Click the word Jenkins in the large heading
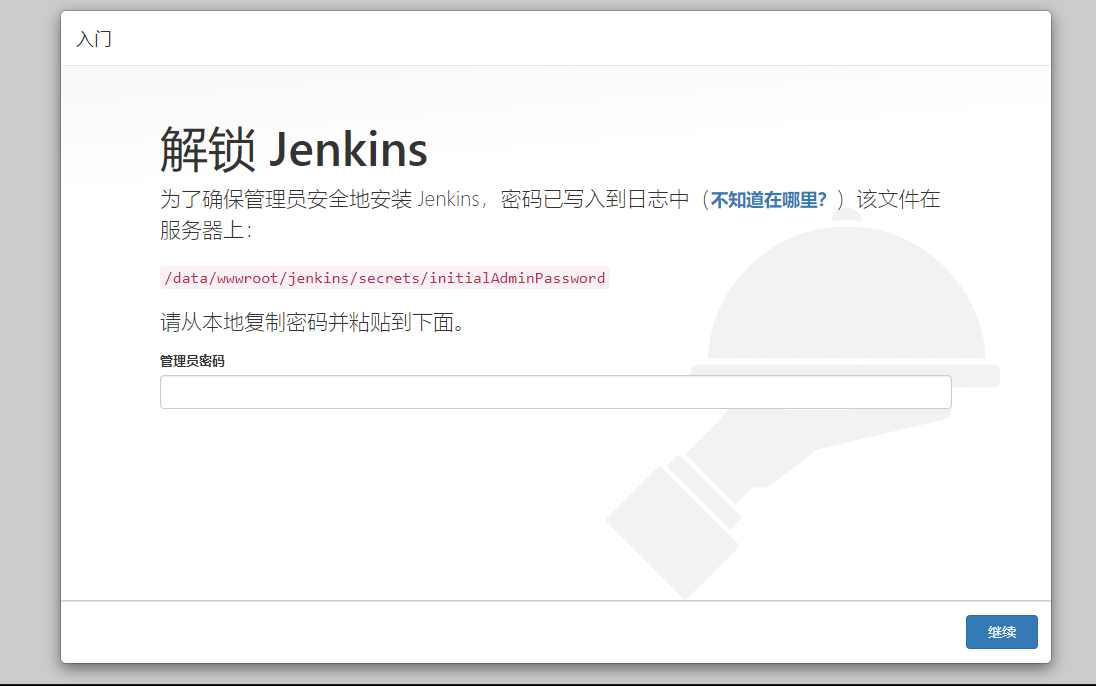 348,150
